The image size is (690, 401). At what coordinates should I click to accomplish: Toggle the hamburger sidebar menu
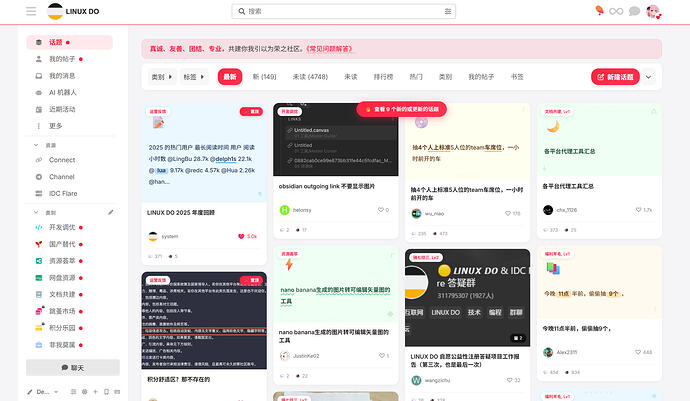click(31, 11)
